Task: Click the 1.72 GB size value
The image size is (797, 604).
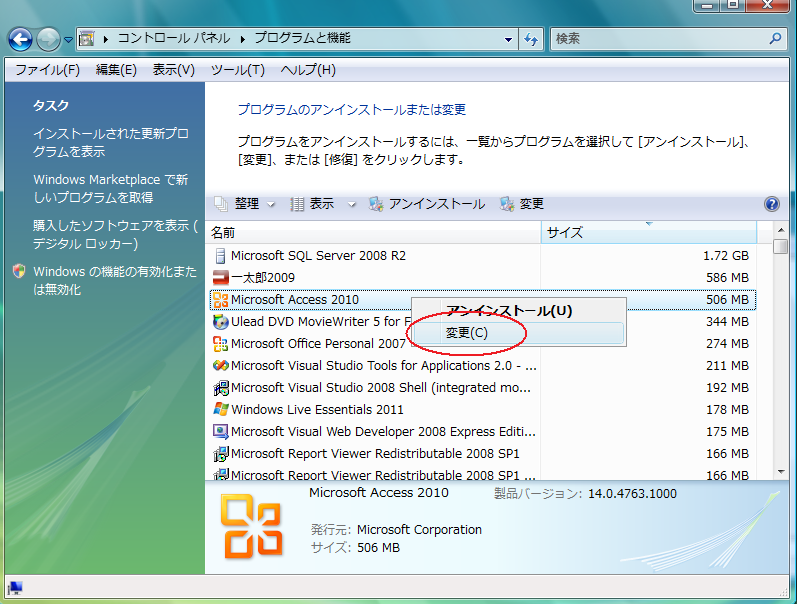Action: click(726, 256)
